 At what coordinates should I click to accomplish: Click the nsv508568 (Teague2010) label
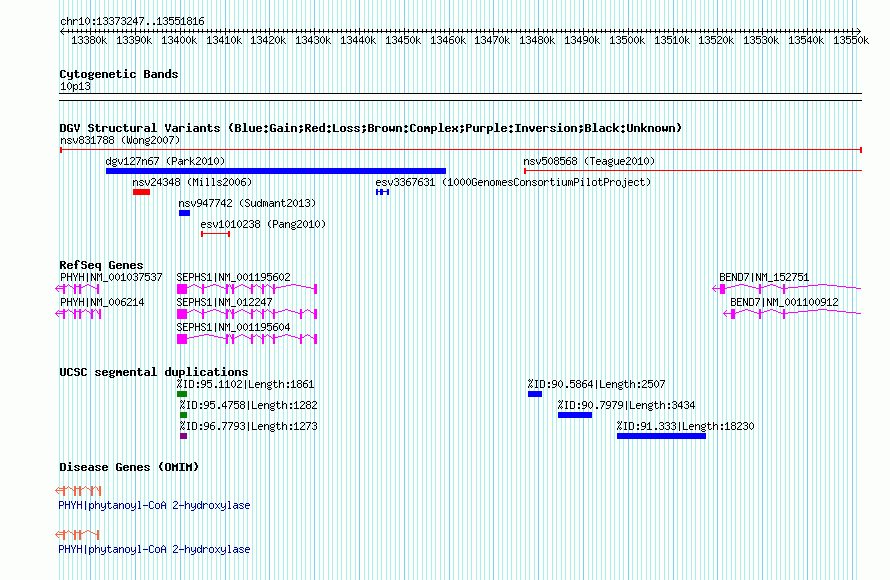589,161
